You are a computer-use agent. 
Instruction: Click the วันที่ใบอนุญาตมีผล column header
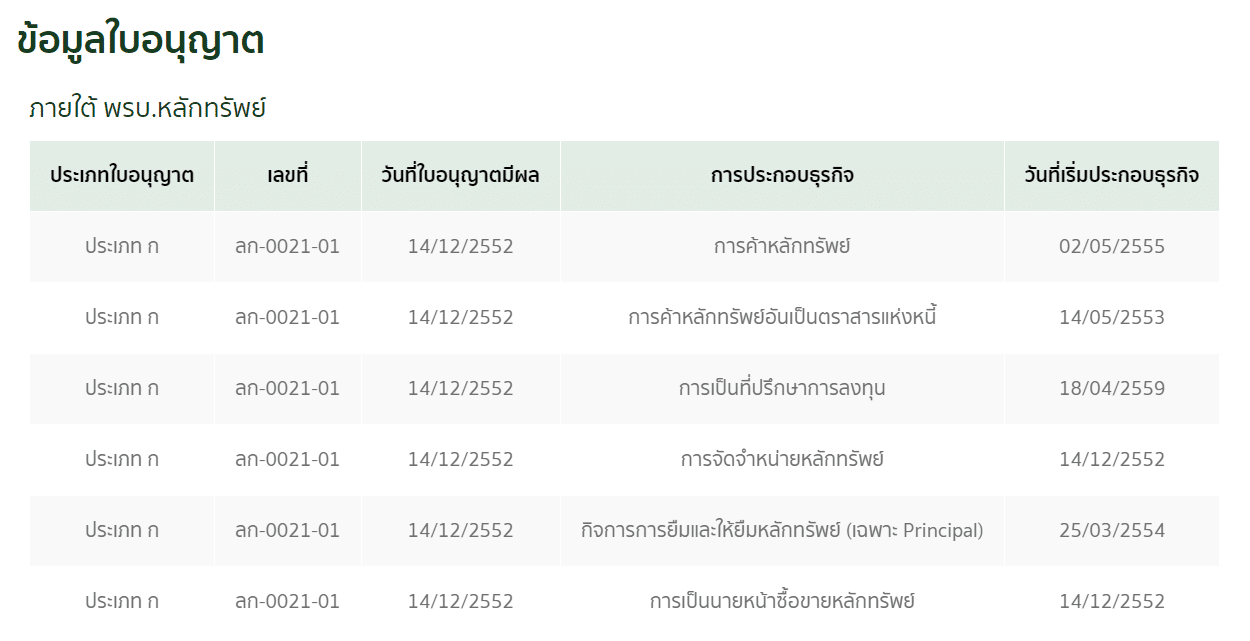point(461,176)
